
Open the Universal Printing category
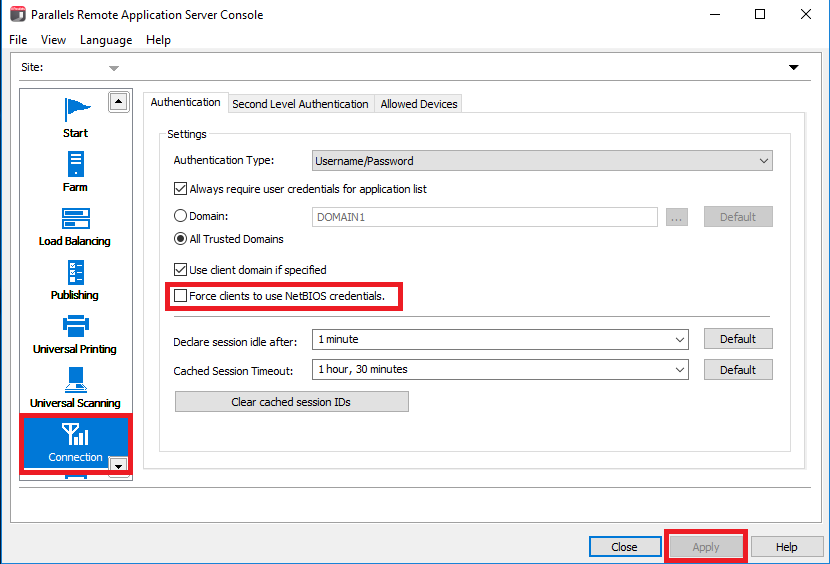tap(75, 335)
